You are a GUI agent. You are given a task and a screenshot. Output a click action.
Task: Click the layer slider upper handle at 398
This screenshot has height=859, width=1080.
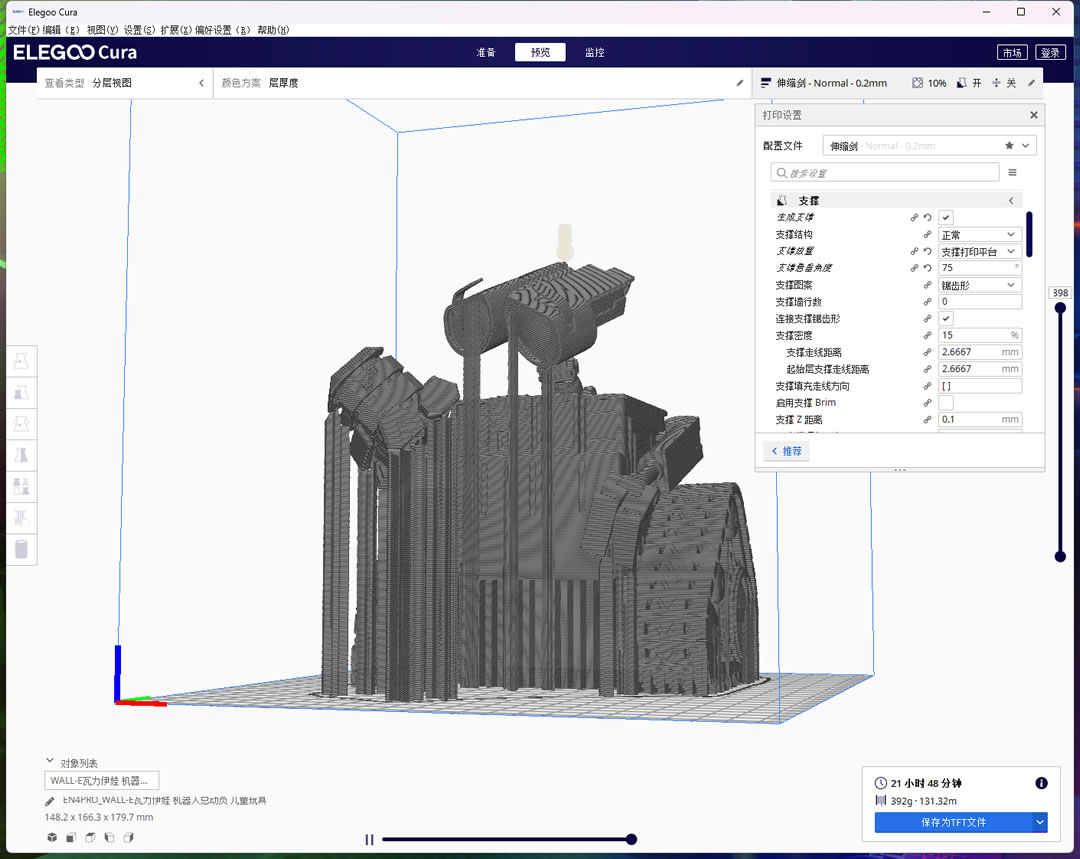1060,307
